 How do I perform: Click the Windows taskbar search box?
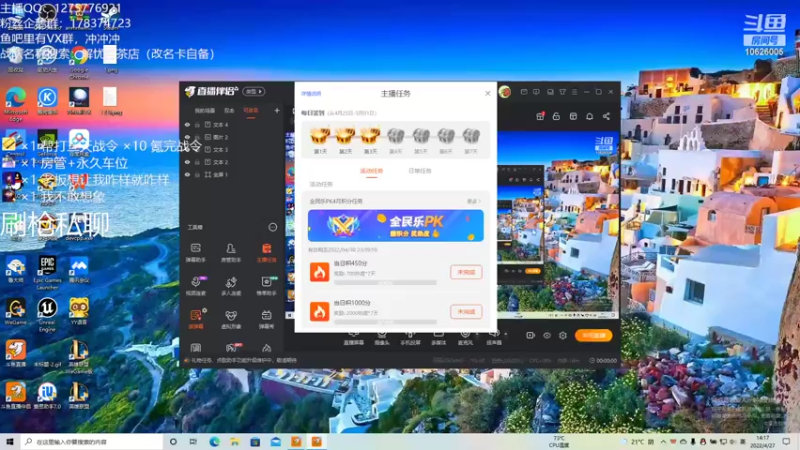pyautogui.click(x=92, y=441)
